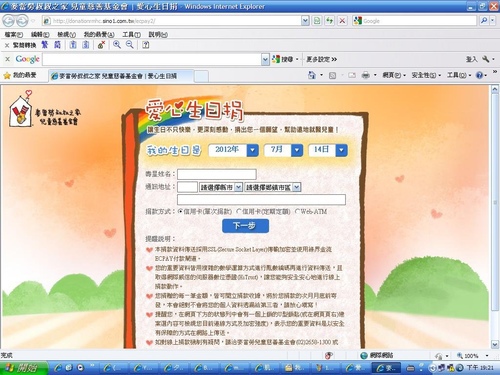This screenshot has width=500, height=375.
Task: Open the township district selection dropdown
Action: [273, 187]
